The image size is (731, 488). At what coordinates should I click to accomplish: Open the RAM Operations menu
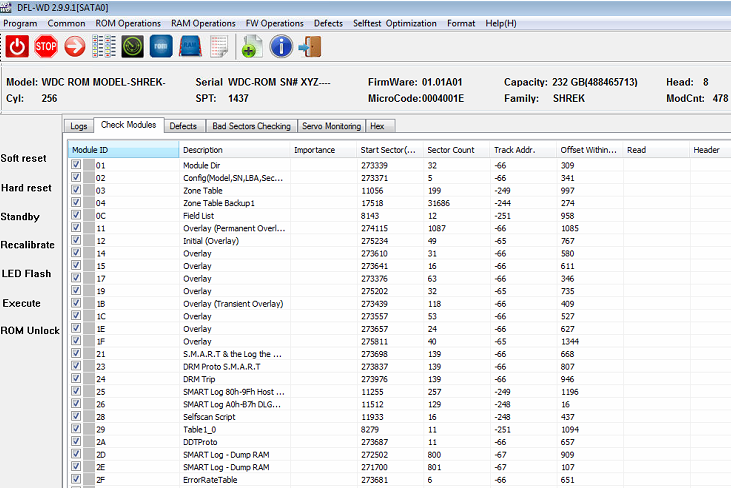pyautogui.click(x=203, y=23)
